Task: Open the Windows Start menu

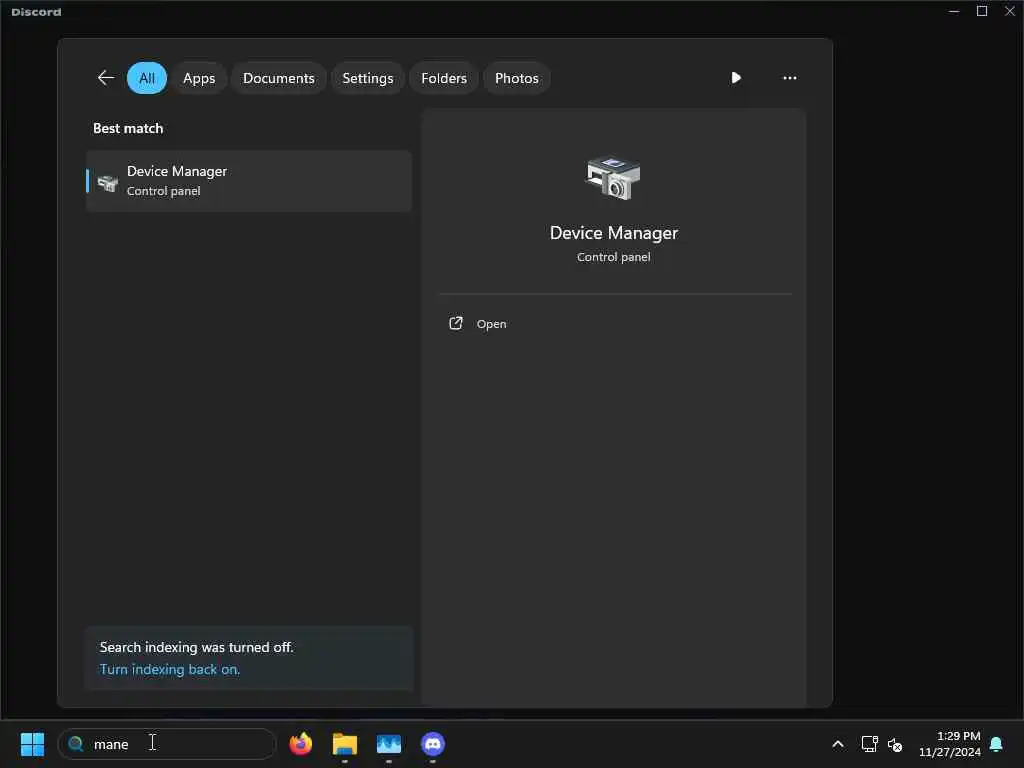Action: [32, 744]
